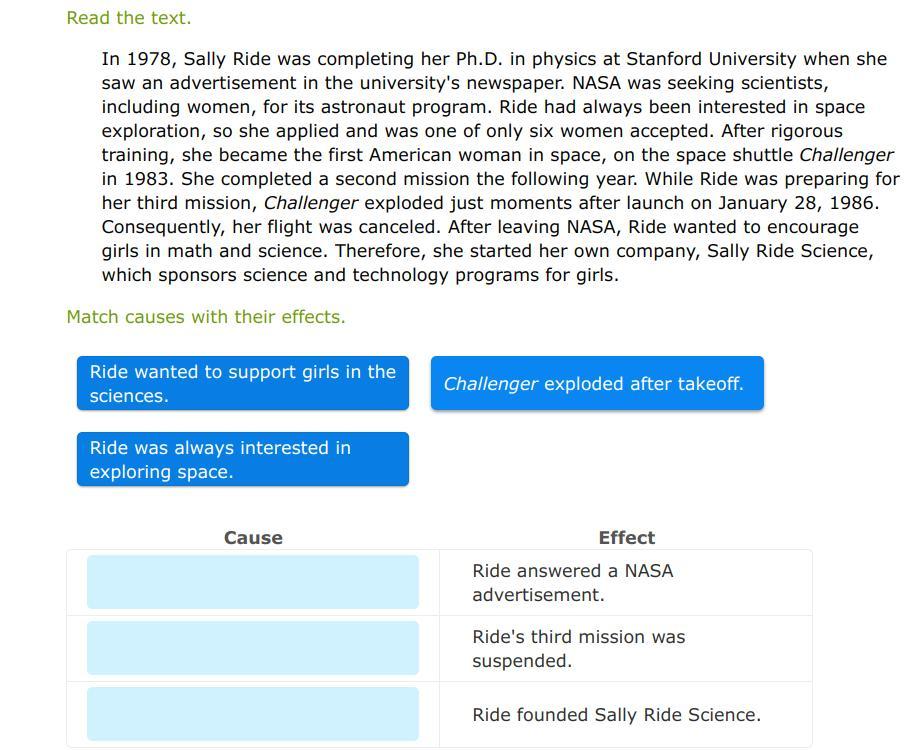Click the 'Read the text.' heading

tap(128, 17)
